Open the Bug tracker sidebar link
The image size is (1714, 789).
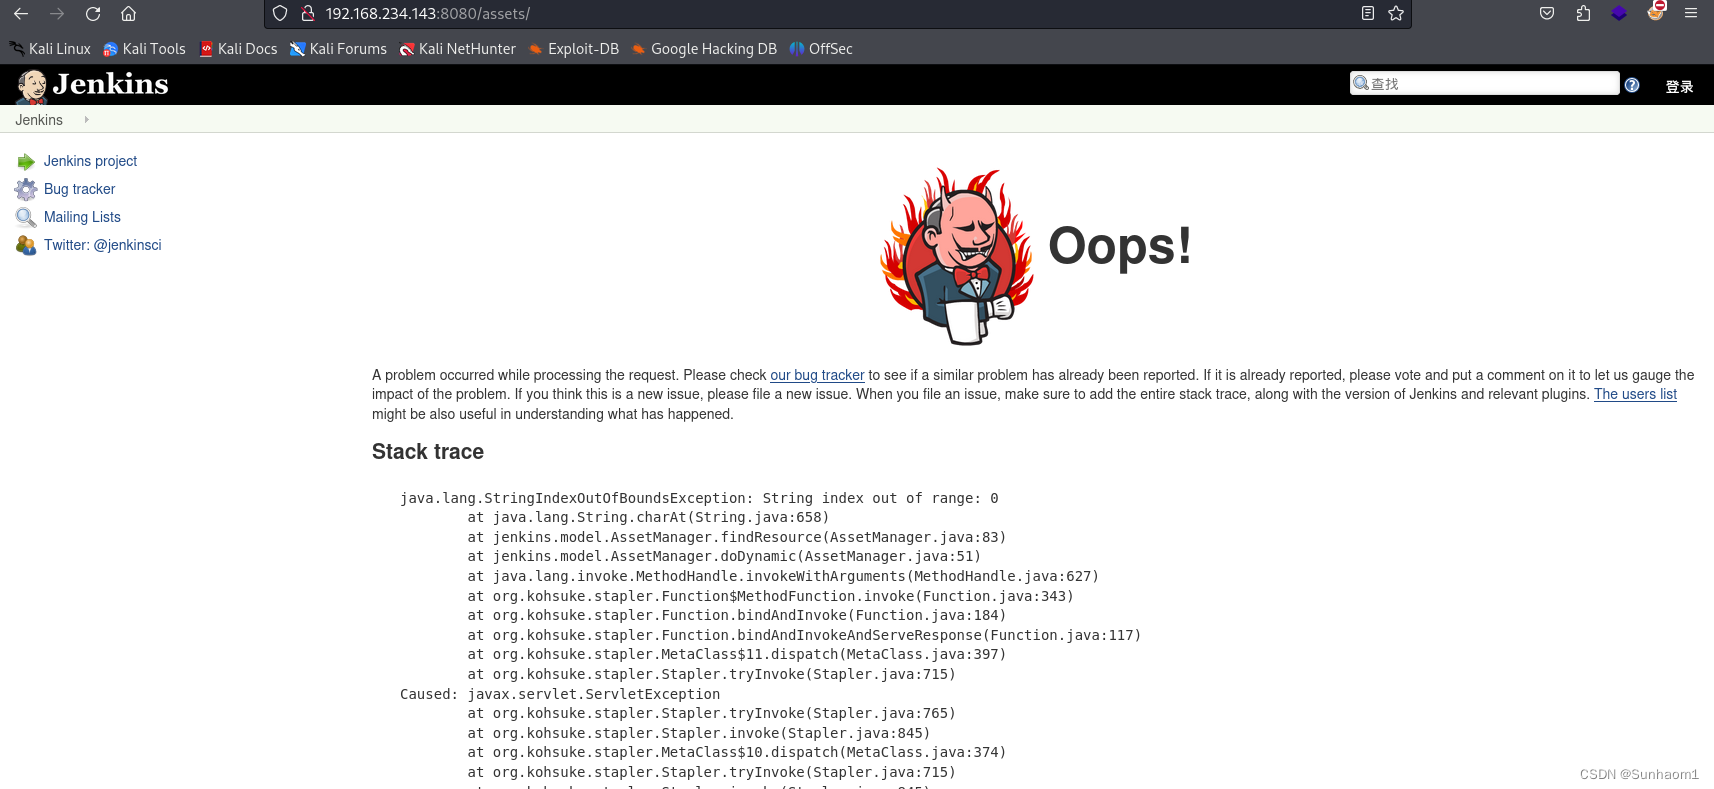tap(80, 189)
